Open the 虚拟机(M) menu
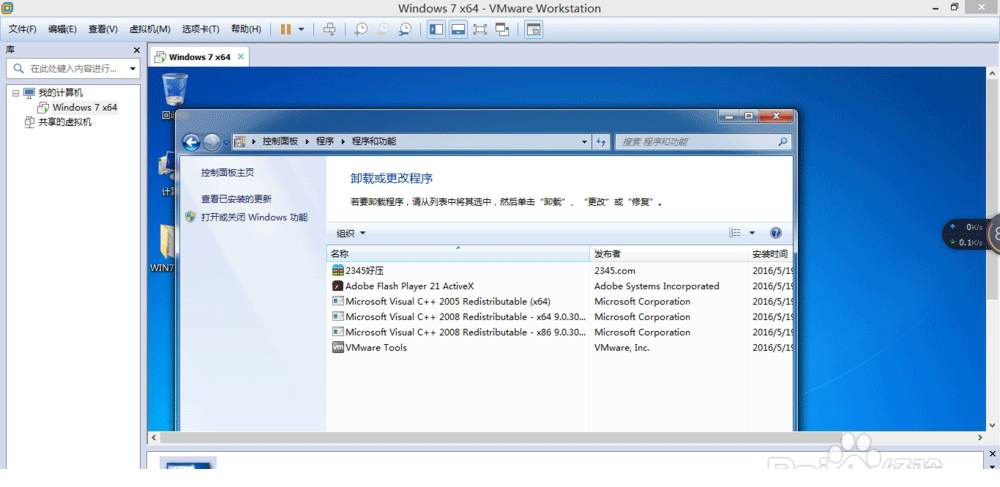 pyautogui.click(x=150, y=29)
